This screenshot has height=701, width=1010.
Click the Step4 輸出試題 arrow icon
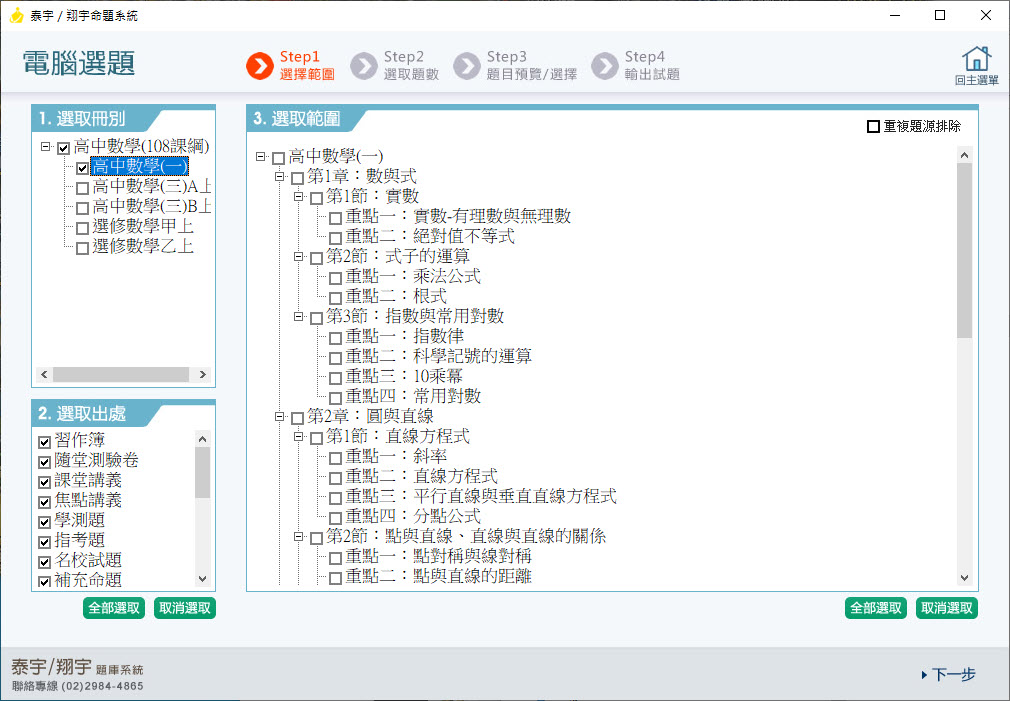(x=604, y=66)
